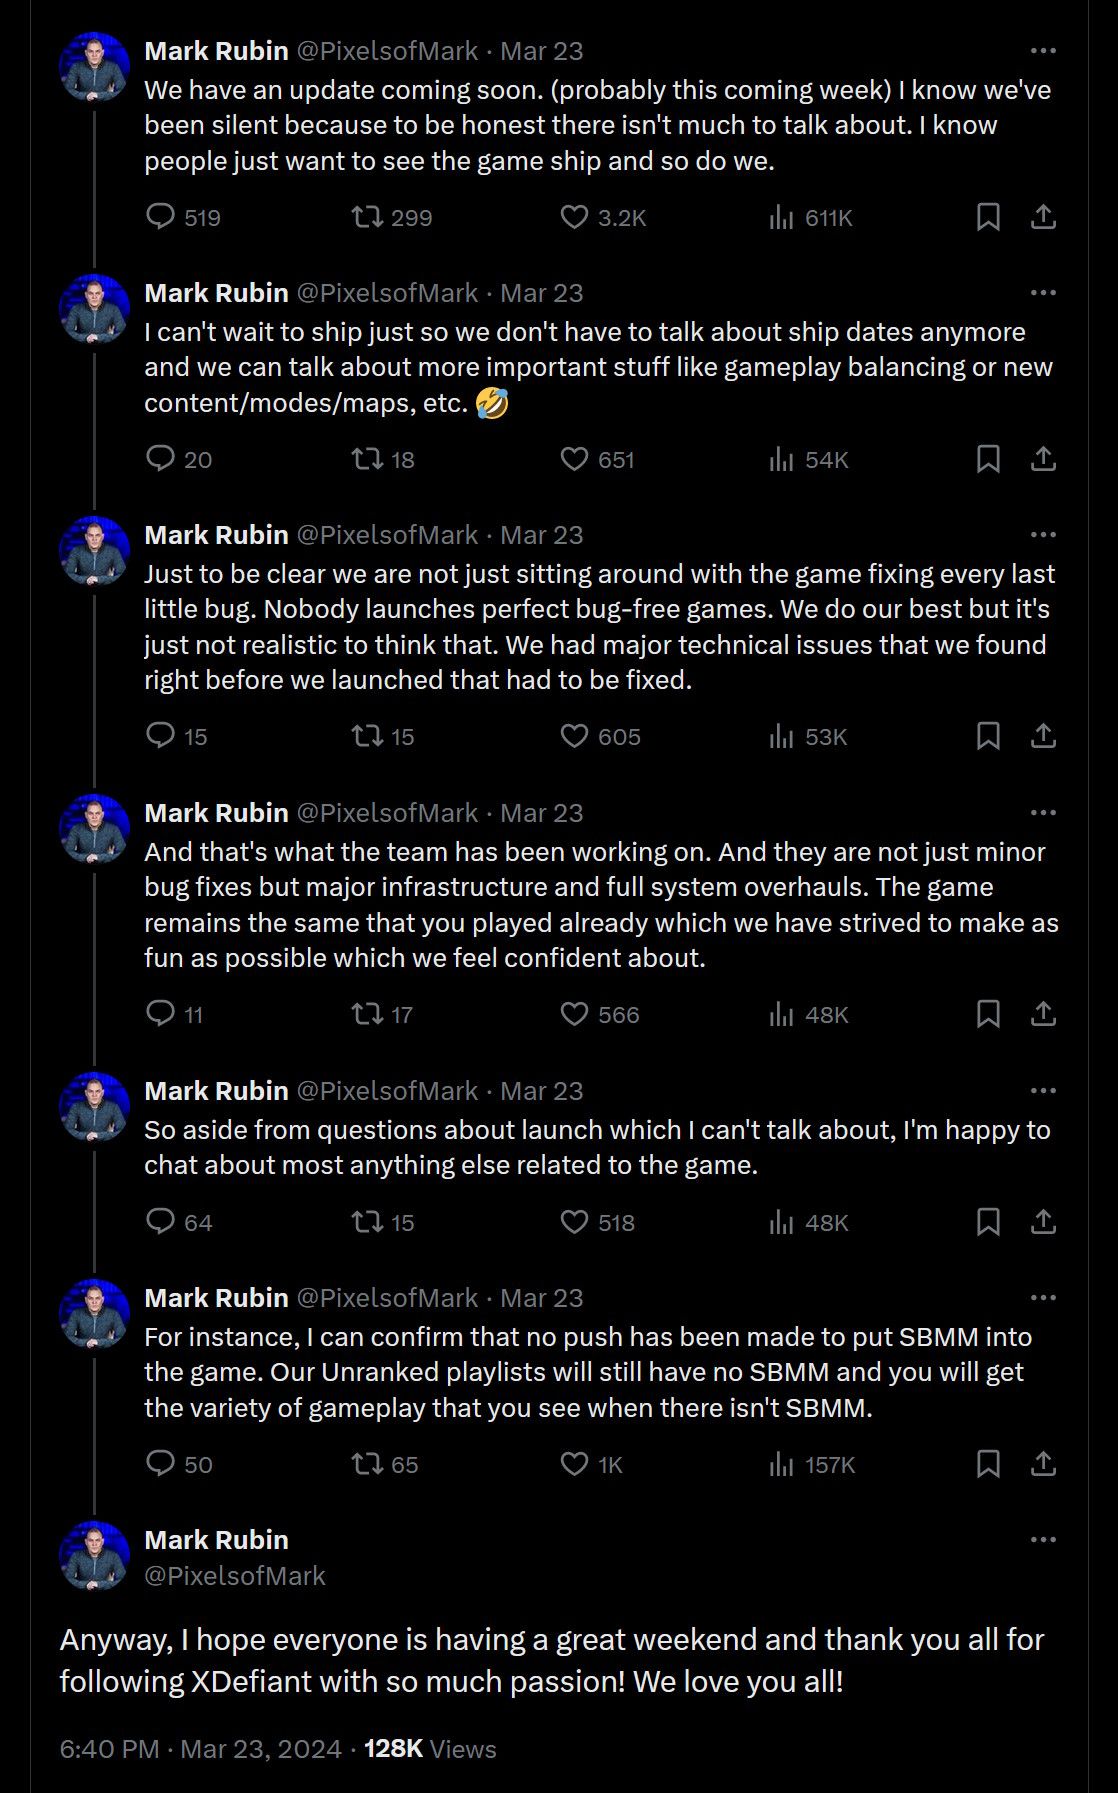Open more menu on the SBMM tweet

(1043, 1298)
